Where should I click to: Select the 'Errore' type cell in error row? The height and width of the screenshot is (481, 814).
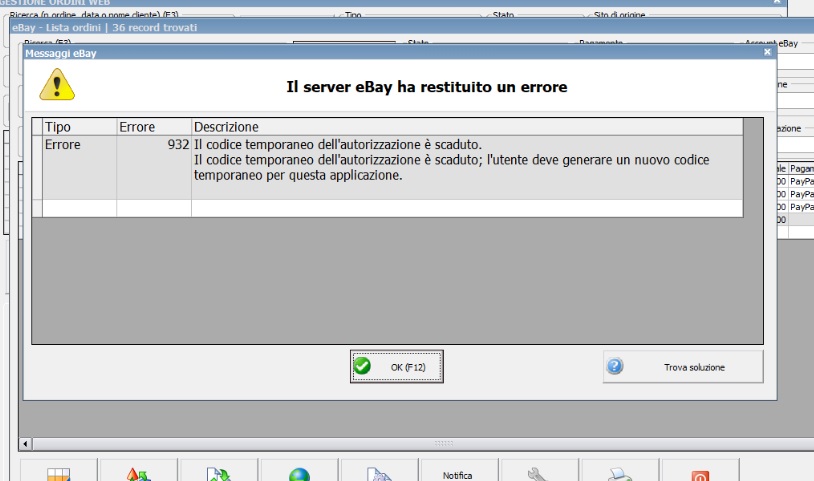pyautogui.click(x=79, y=167)
